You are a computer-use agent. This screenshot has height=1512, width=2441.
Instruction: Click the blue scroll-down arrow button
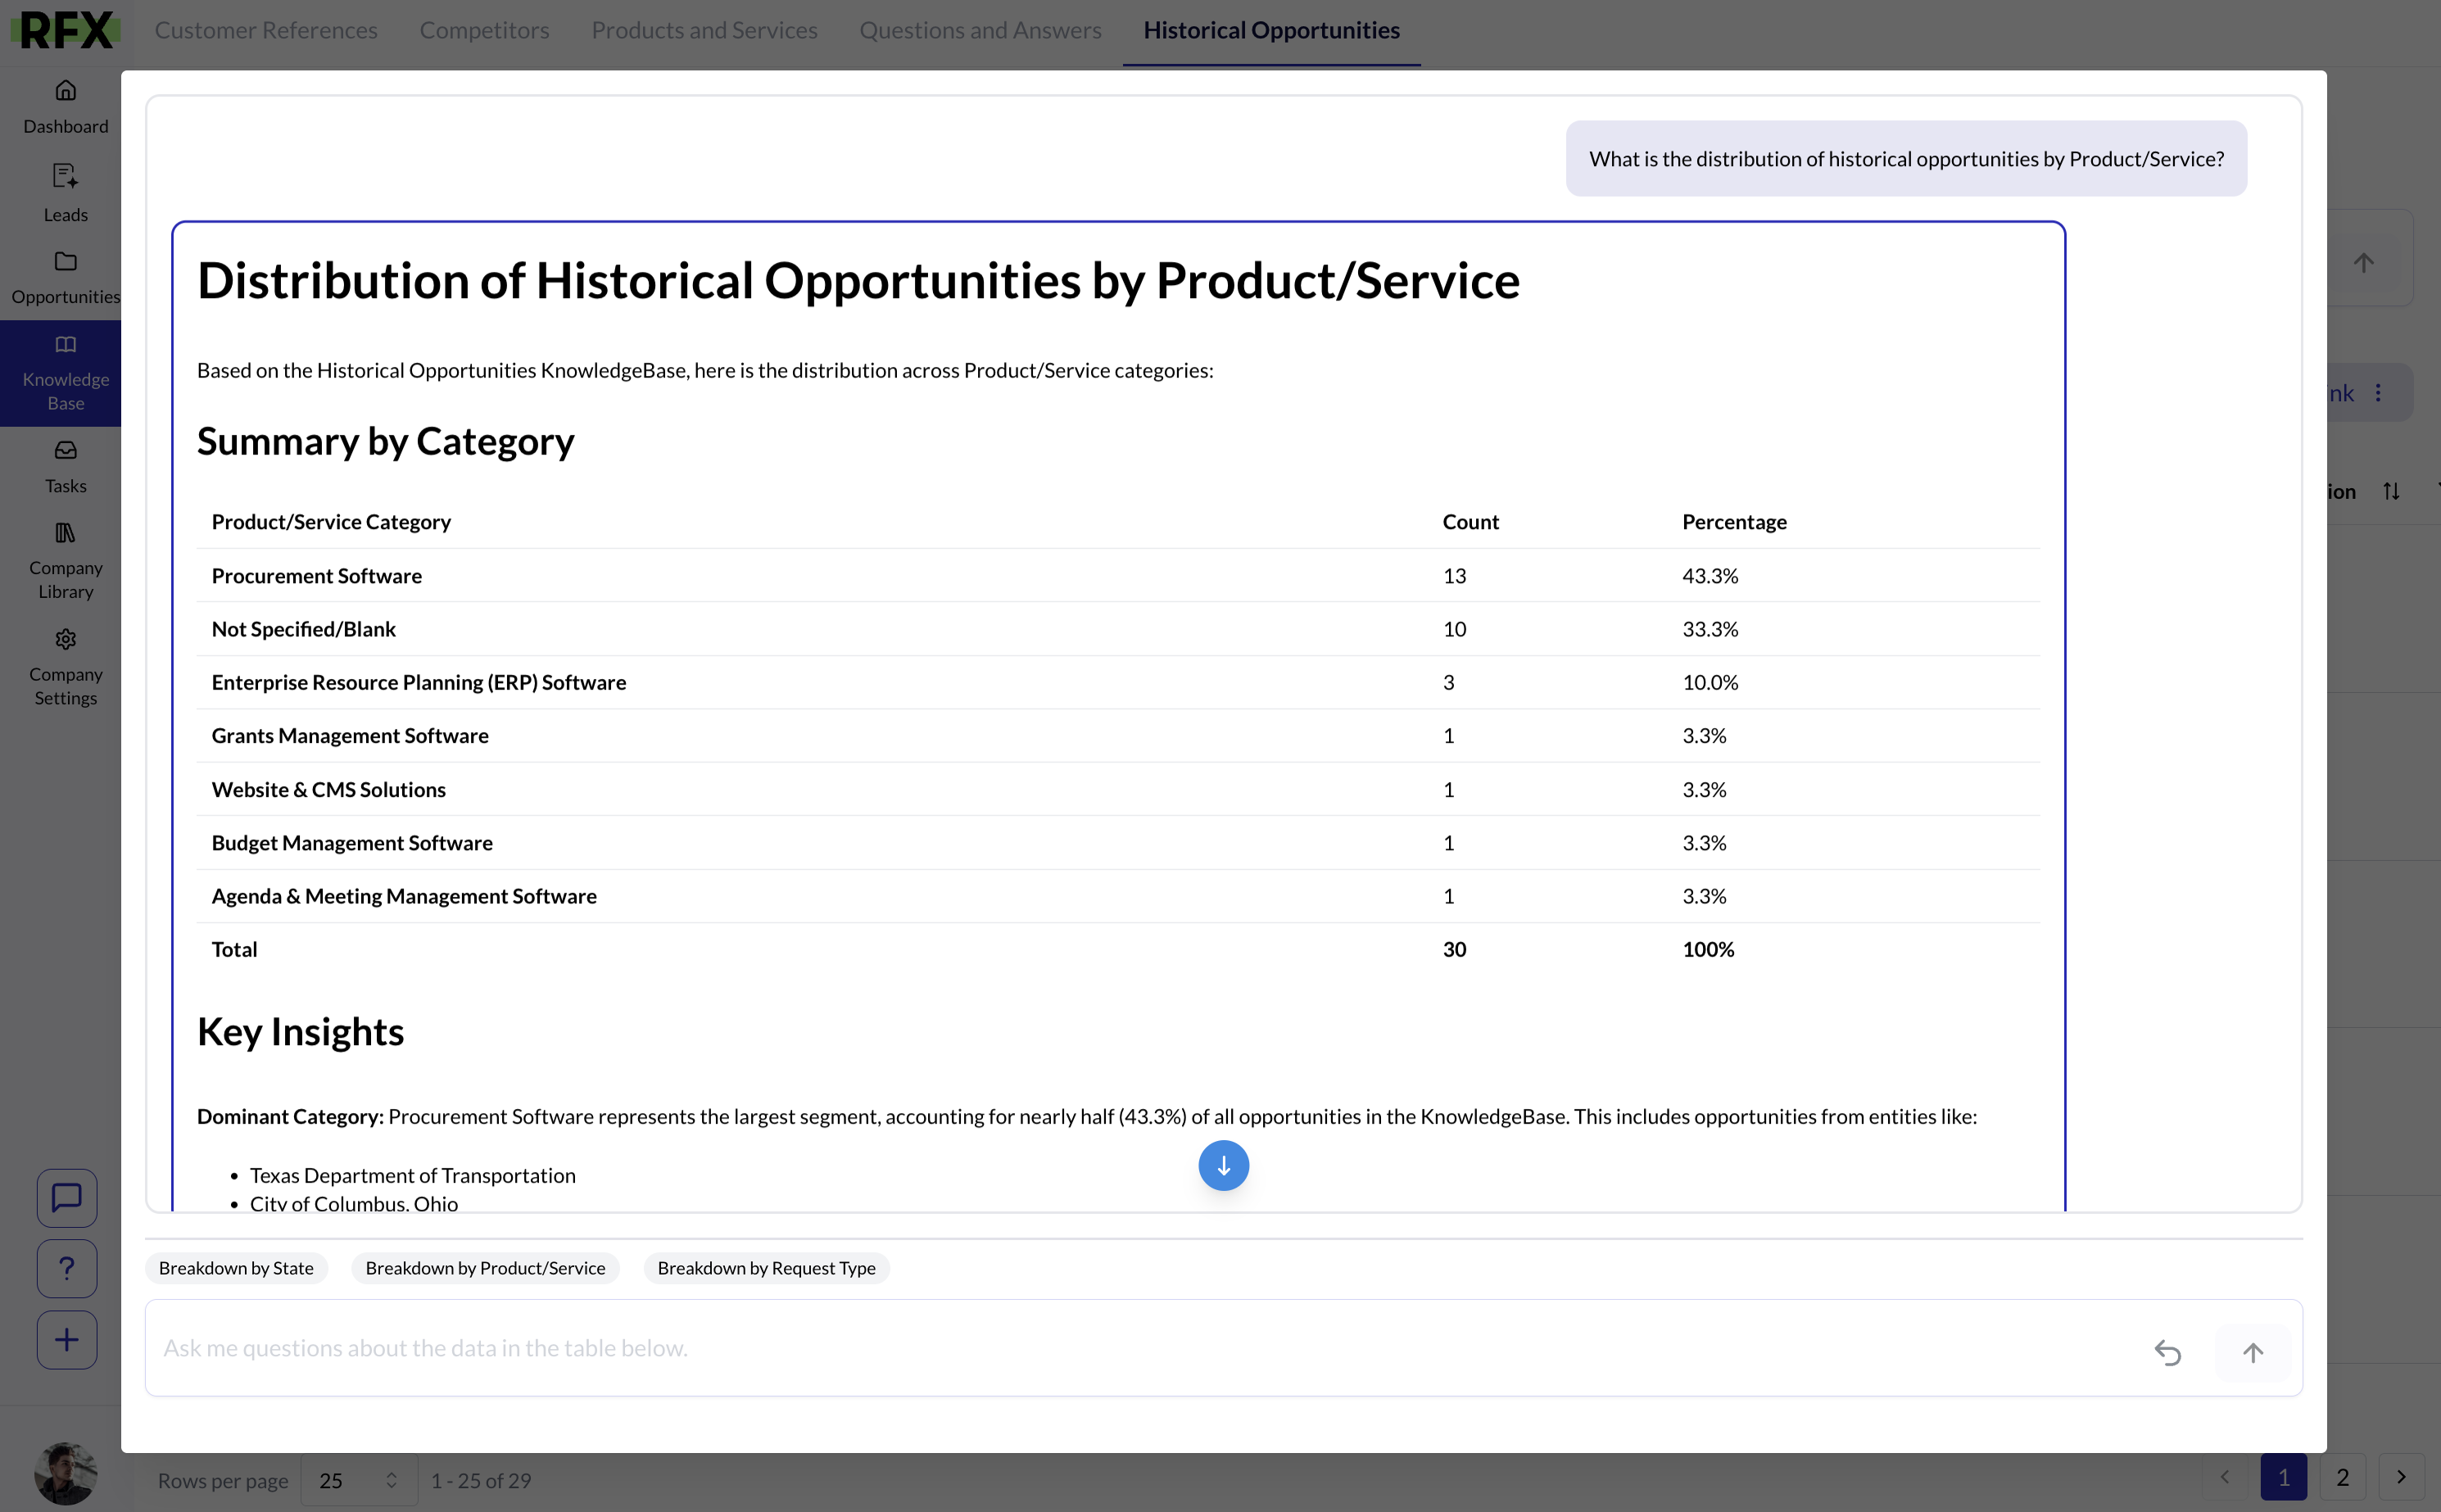tap(1223, 1165)
